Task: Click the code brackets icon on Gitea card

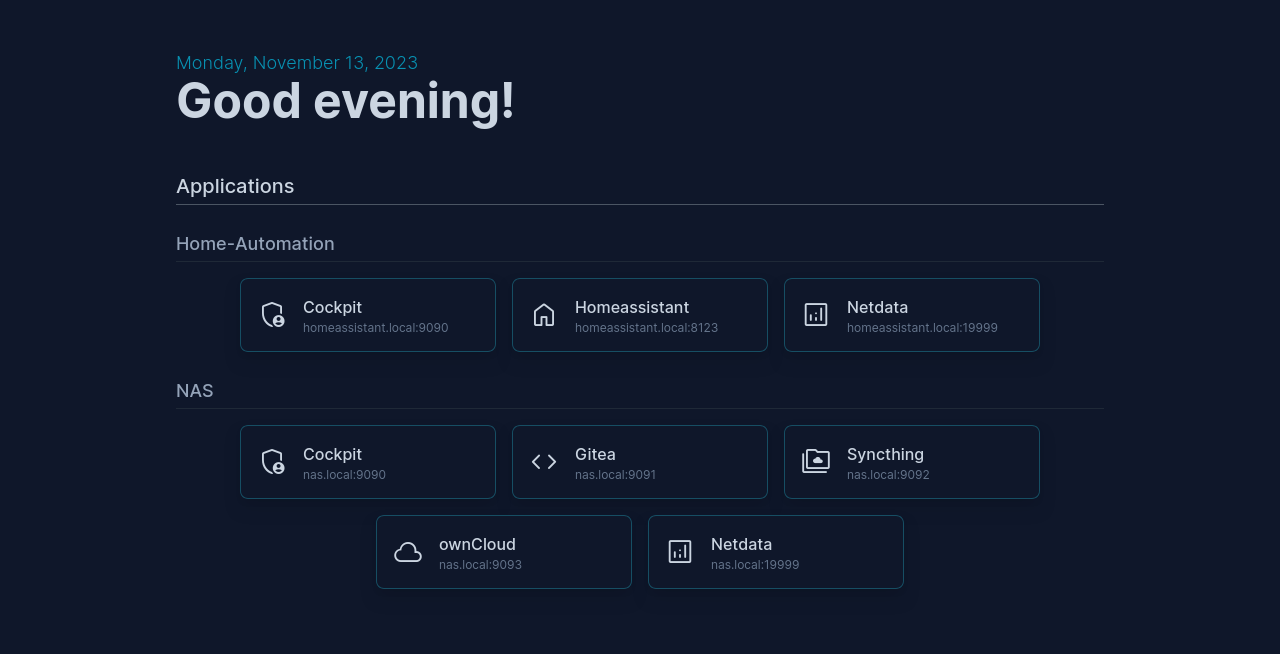Action: coord(544,462)
